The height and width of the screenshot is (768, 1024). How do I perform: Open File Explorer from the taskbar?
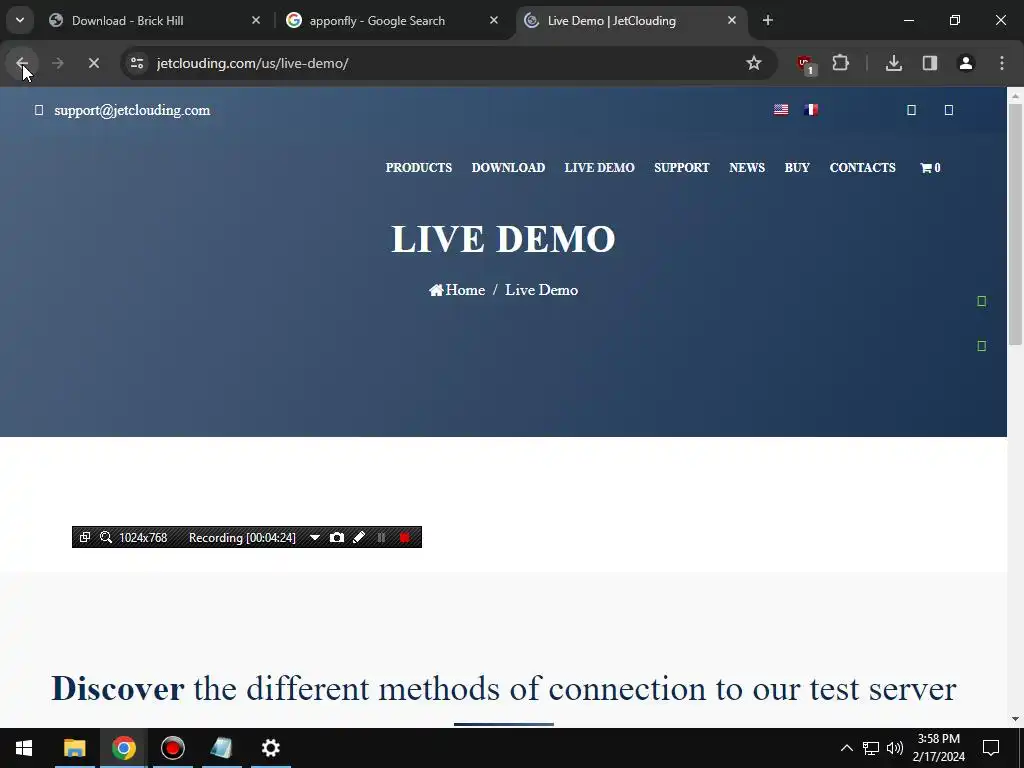click(x=74, y=748)
